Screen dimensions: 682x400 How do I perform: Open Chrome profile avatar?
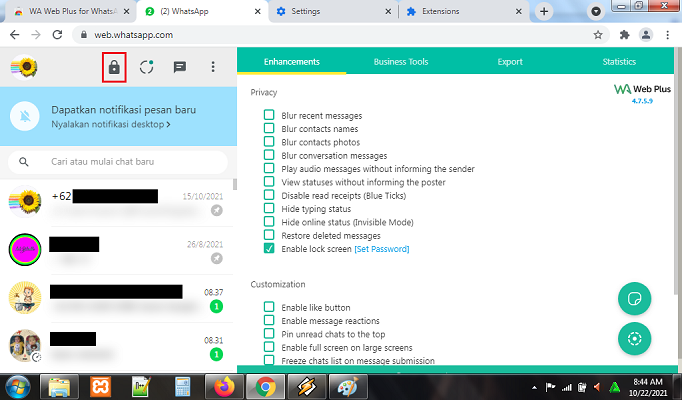(646, 35)
